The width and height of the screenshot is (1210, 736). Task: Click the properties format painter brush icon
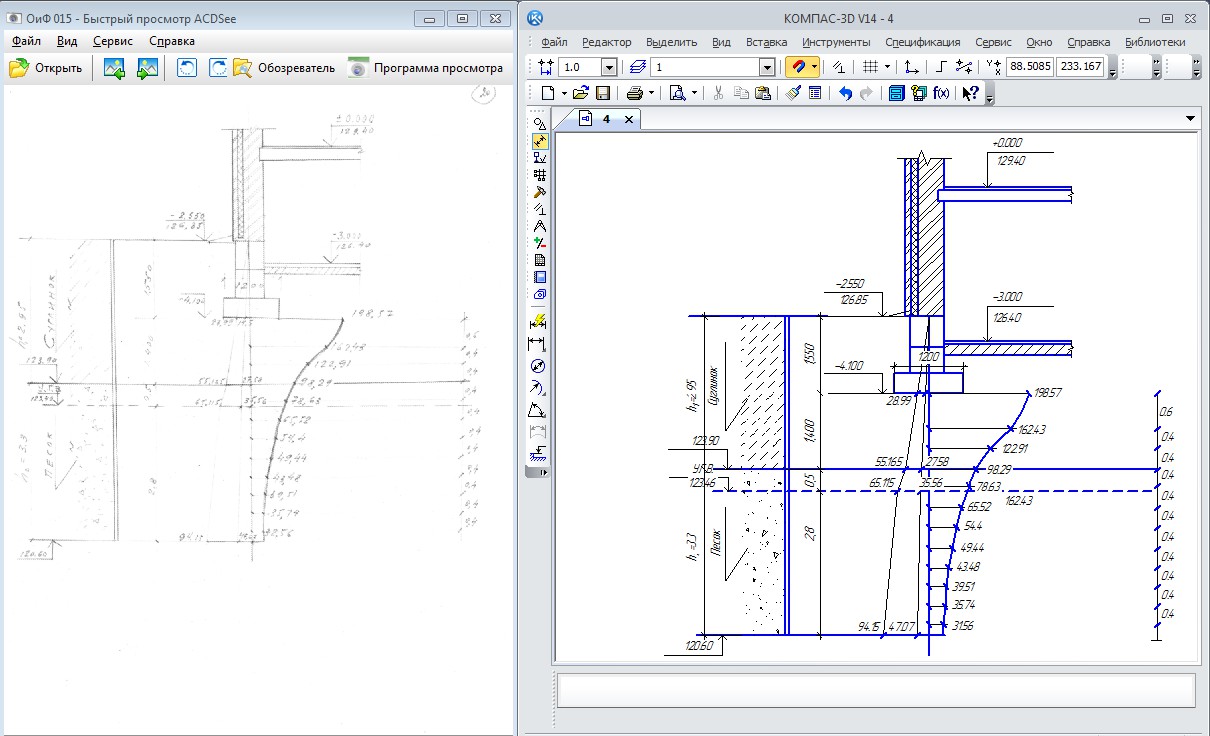point(793,93)
